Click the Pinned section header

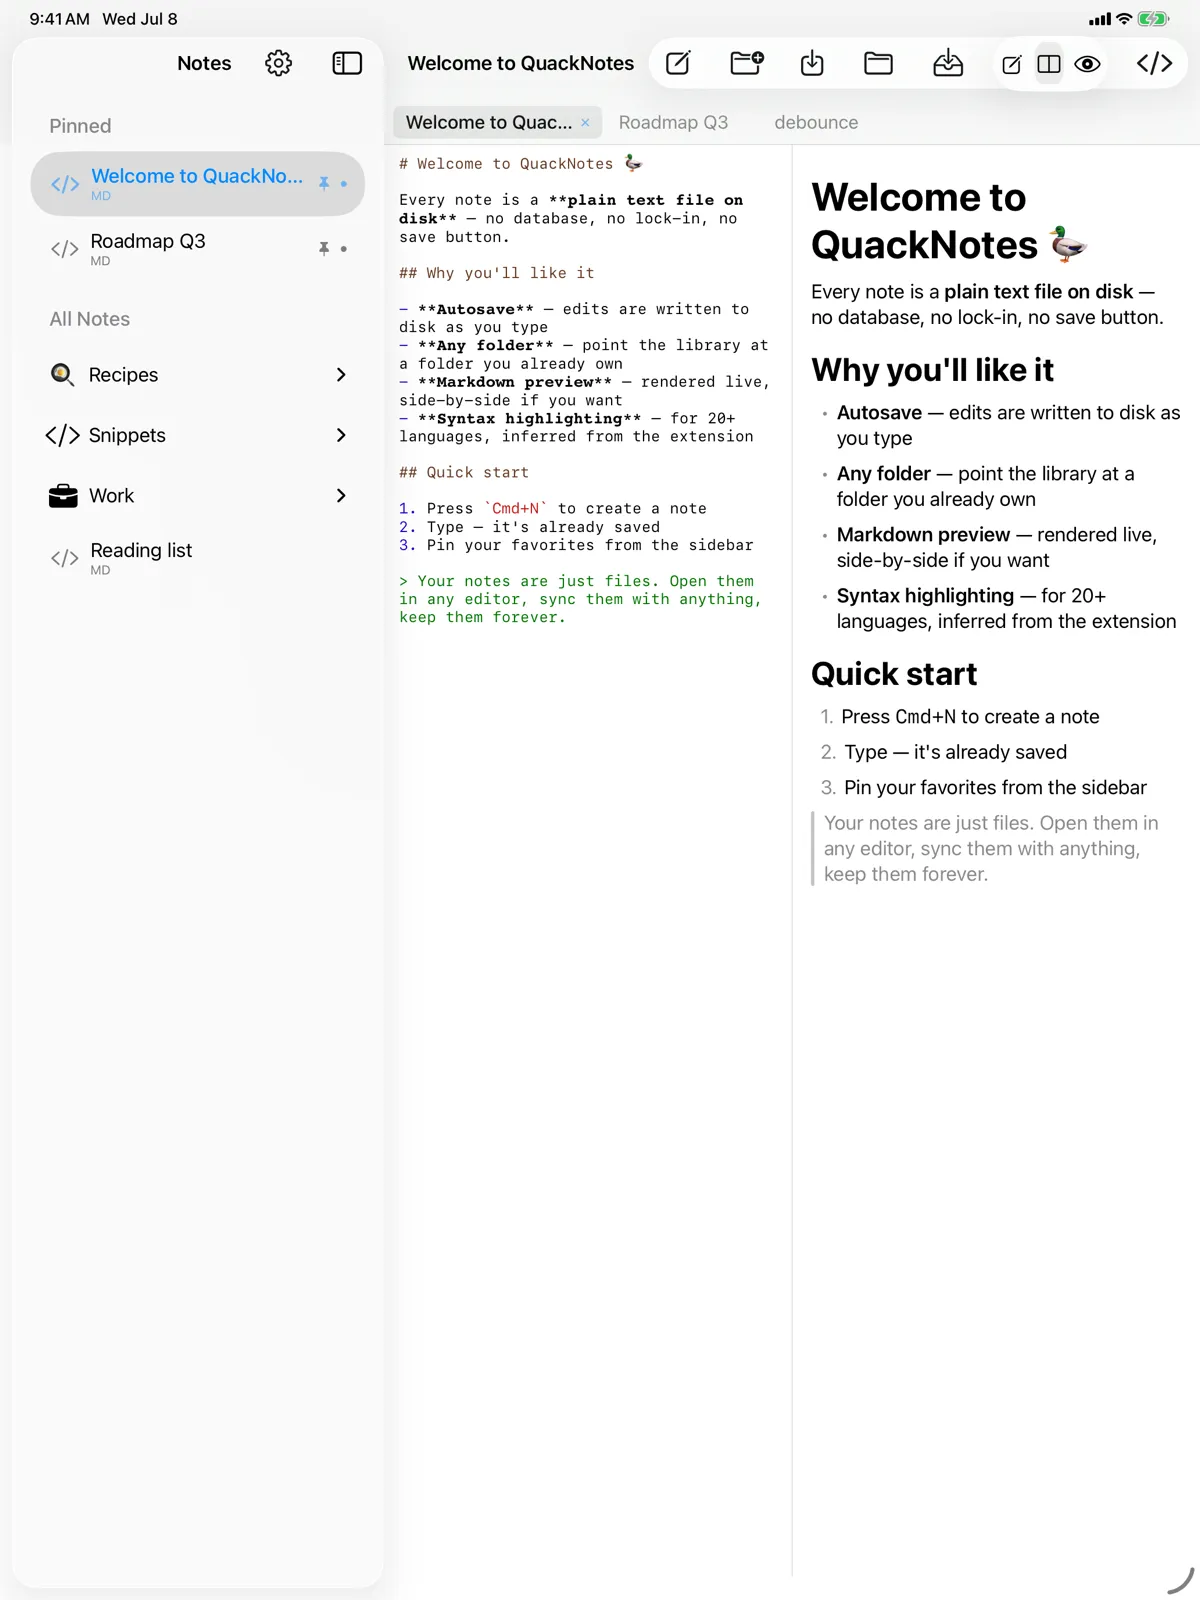pos(80,126)
